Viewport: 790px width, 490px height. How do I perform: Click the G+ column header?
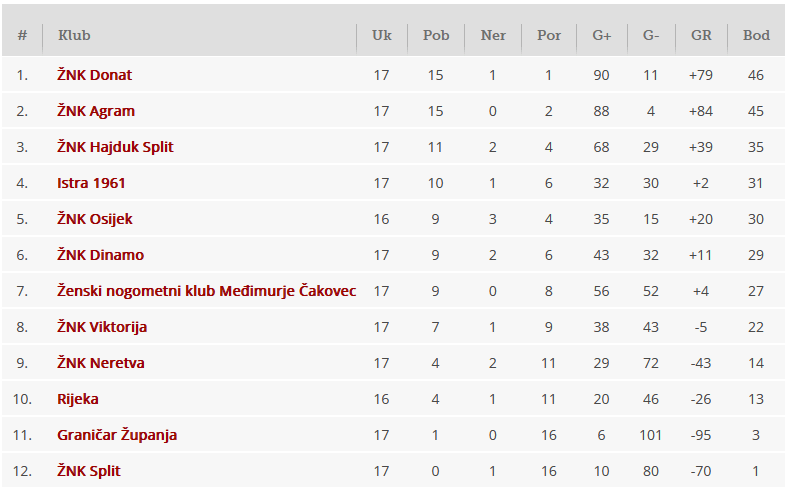pos(601,35)
